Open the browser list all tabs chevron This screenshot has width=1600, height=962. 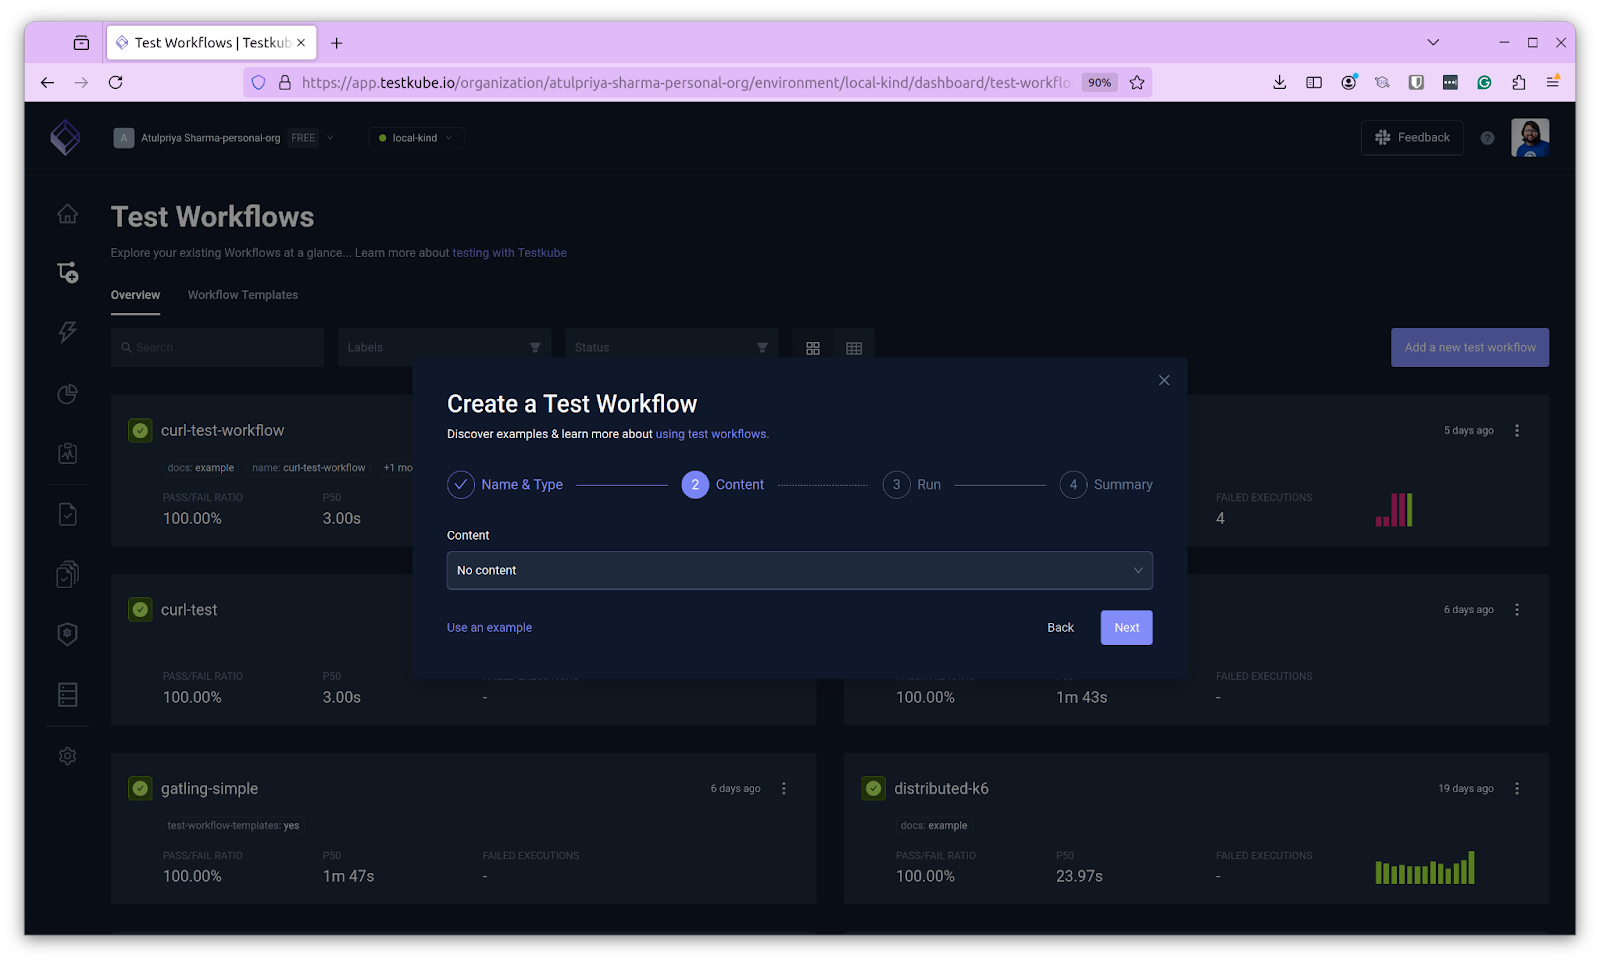[1433, 42]
